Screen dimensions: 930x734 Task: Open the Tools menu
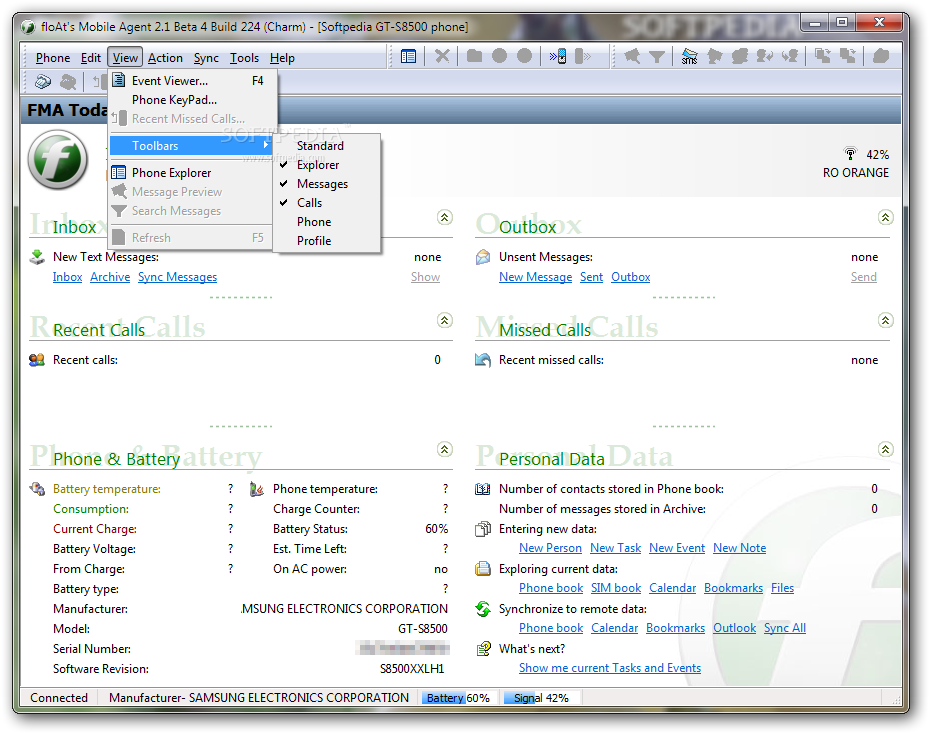click(x=244, y=58)
